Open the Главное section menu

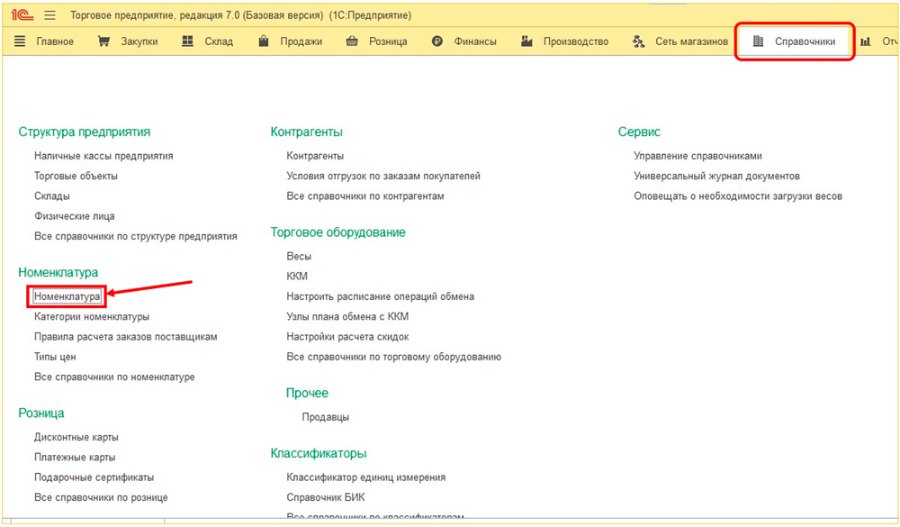click(44, 41)
